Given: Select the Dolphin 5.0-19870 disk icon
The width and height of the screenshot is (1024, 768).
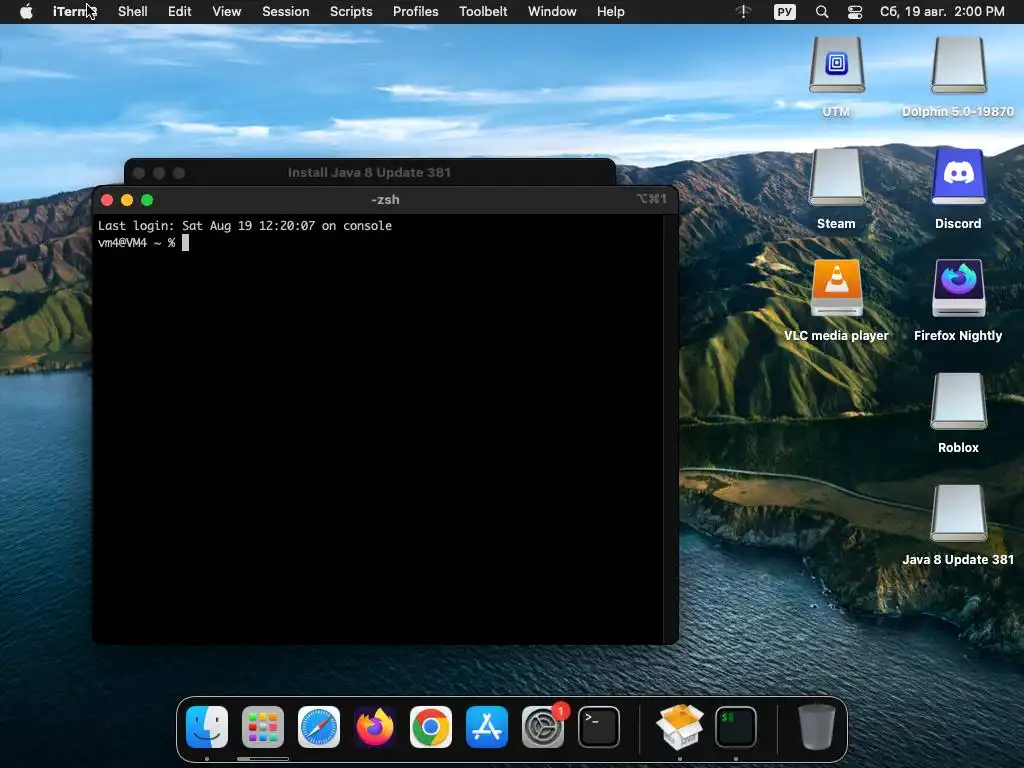Looking at the screenshot, I should (958, 65).
